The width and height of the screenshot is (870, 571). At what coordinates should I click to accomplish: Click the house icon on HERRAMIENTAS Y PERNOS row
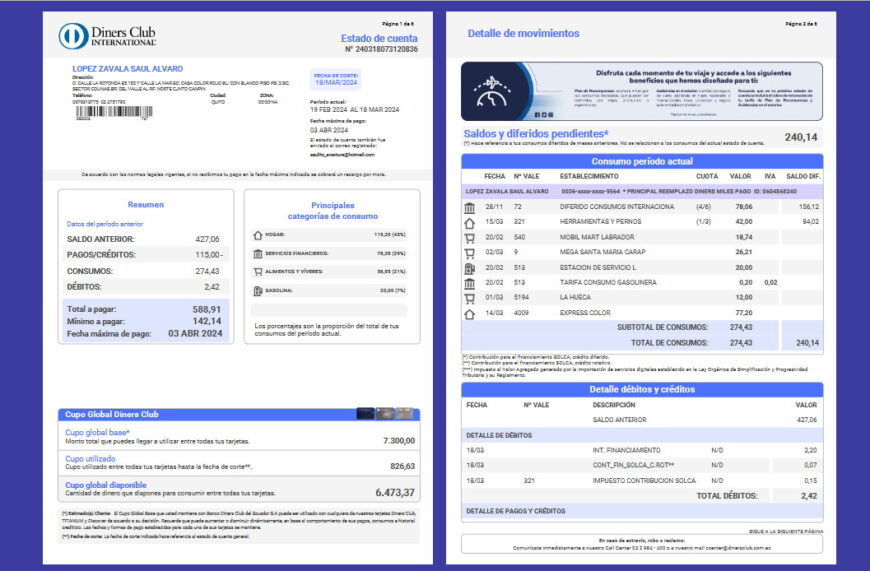pyautogui.click(x=469, y=223)
